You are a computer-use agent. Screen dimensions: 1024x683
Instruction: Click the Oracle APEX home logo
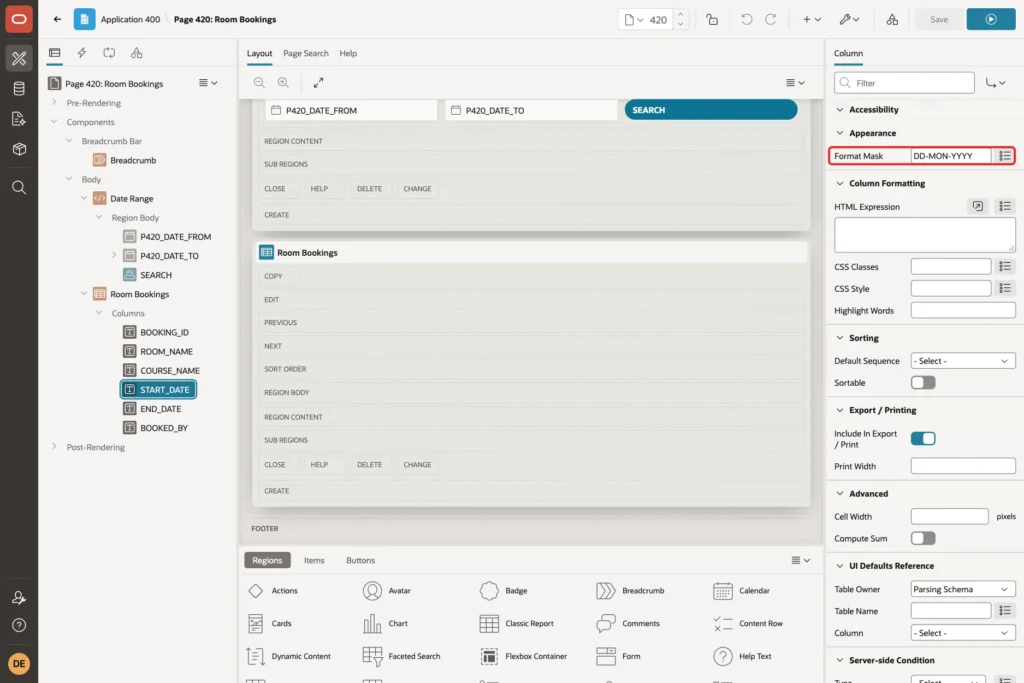point(19,19)
